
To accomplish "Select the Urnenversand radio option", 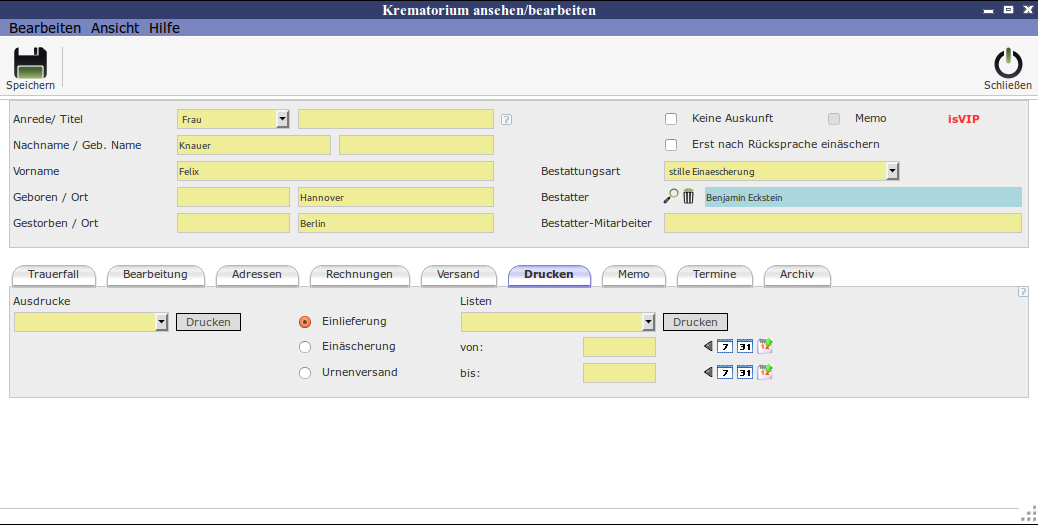I will click(x=305, y=373).
